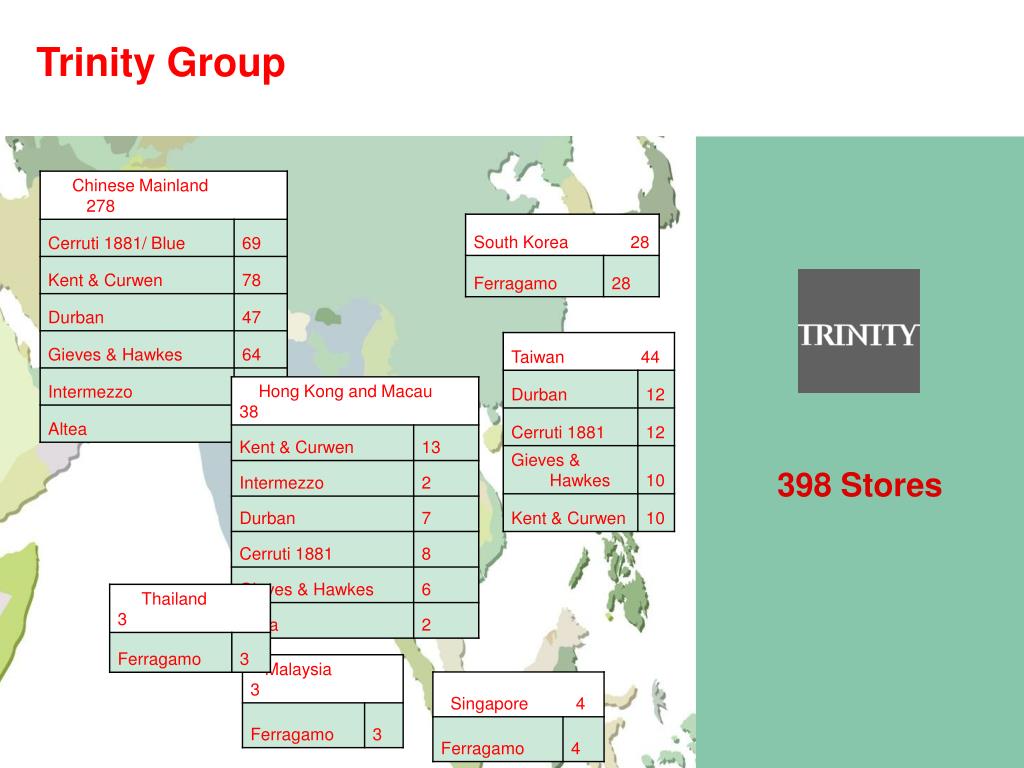Select Kent & Curwen in Taiwan table

coord(571,513)
